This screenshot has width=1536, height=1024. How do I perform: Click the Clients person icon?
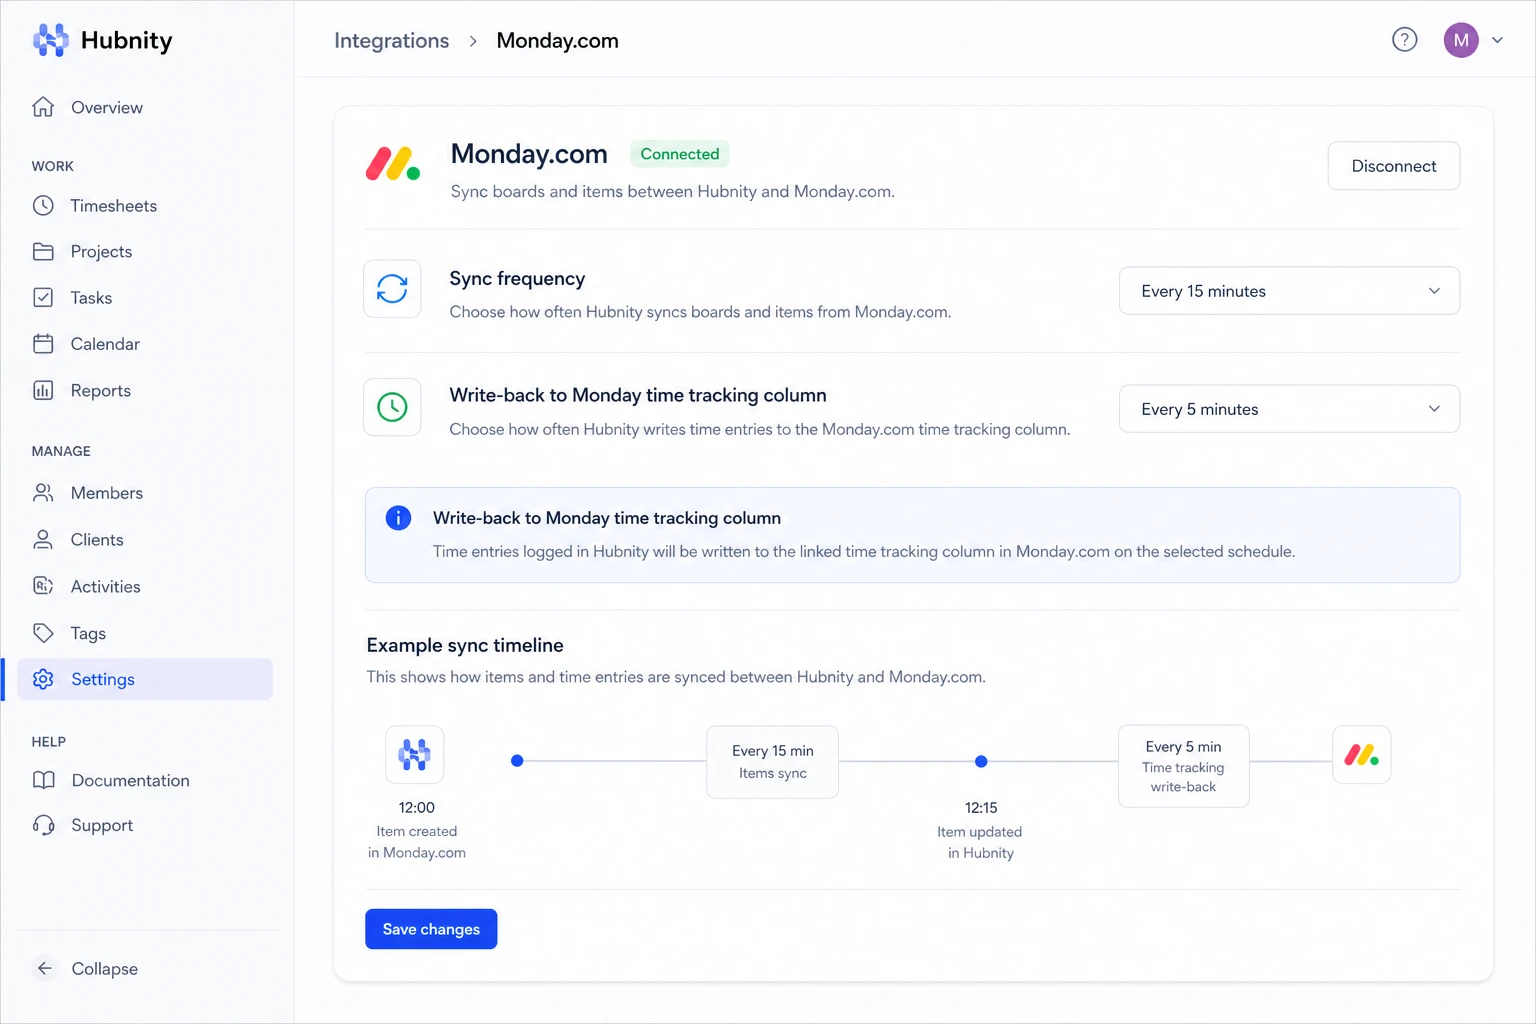point(43,540)
